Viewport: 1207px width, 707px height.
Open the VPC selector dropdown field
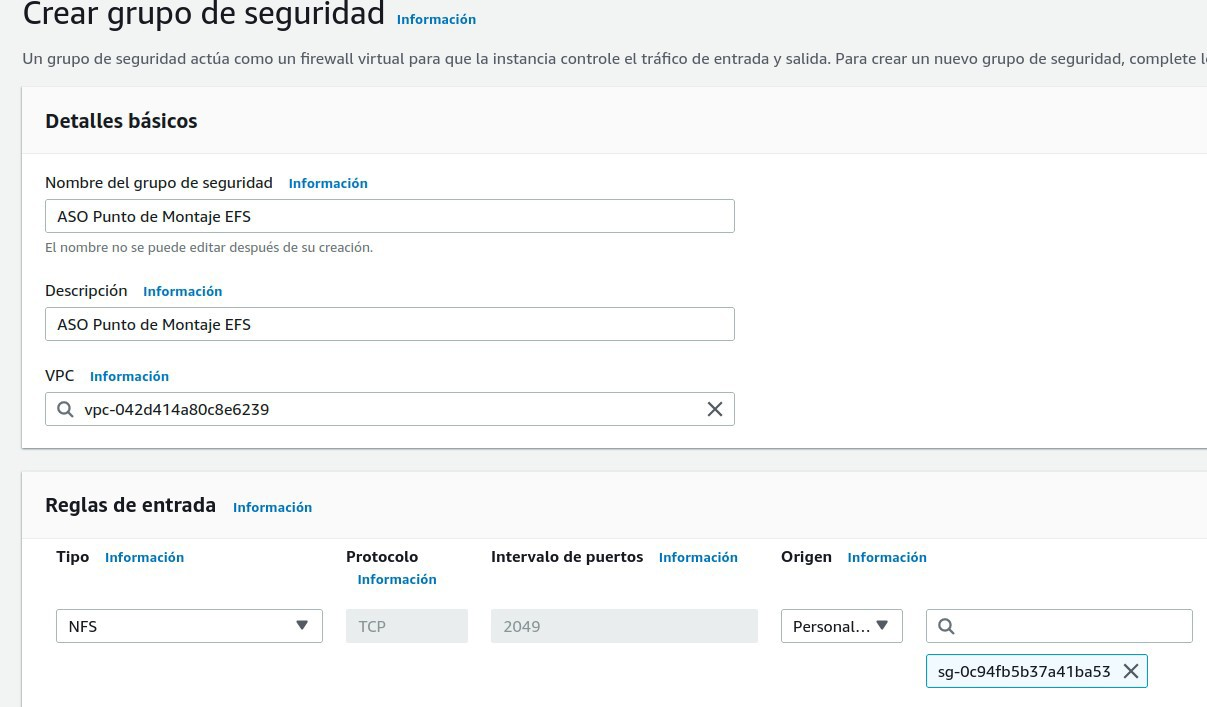pos(390,409)
